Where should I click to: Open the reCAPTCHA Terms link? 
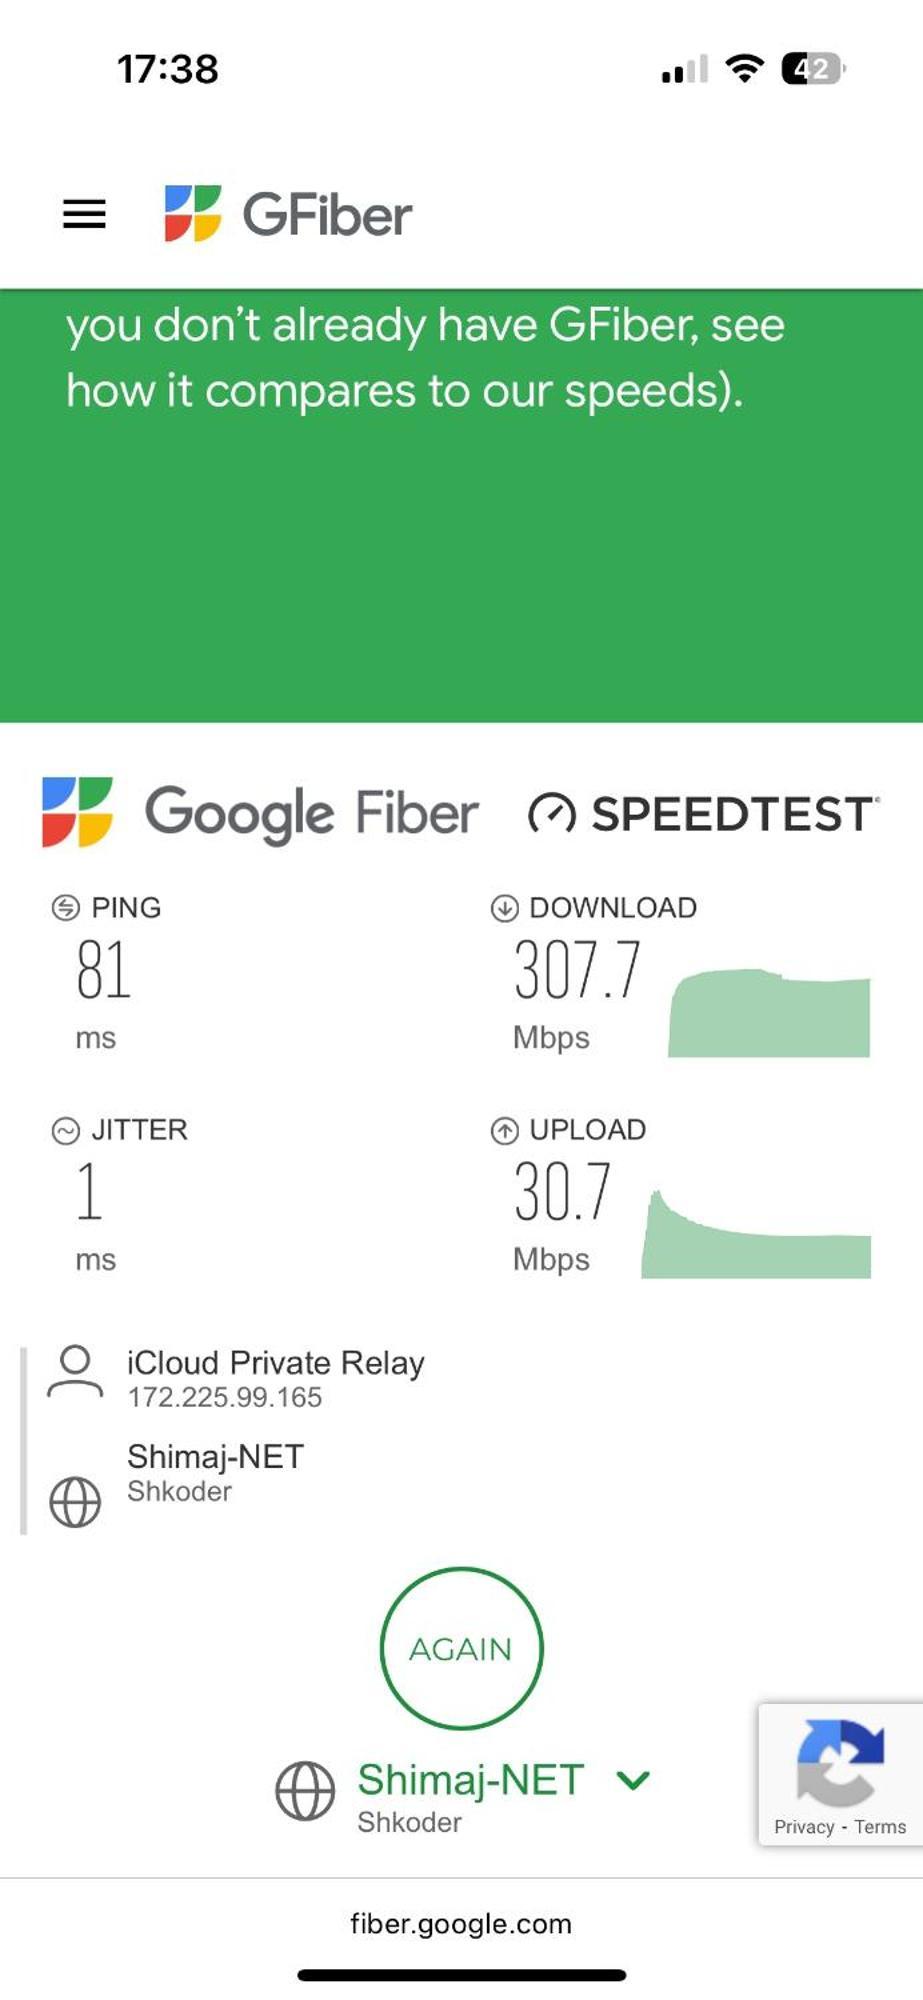point(880,1827)
